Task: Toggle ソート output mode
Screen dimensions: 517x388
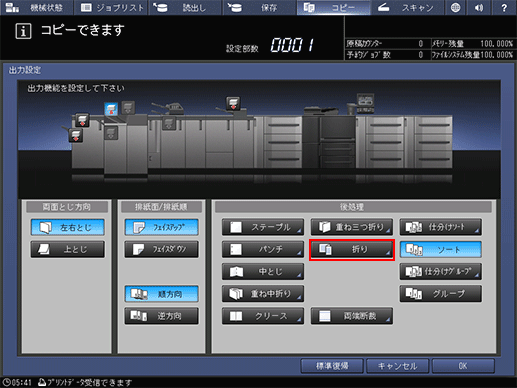Action: click(441, 249)
